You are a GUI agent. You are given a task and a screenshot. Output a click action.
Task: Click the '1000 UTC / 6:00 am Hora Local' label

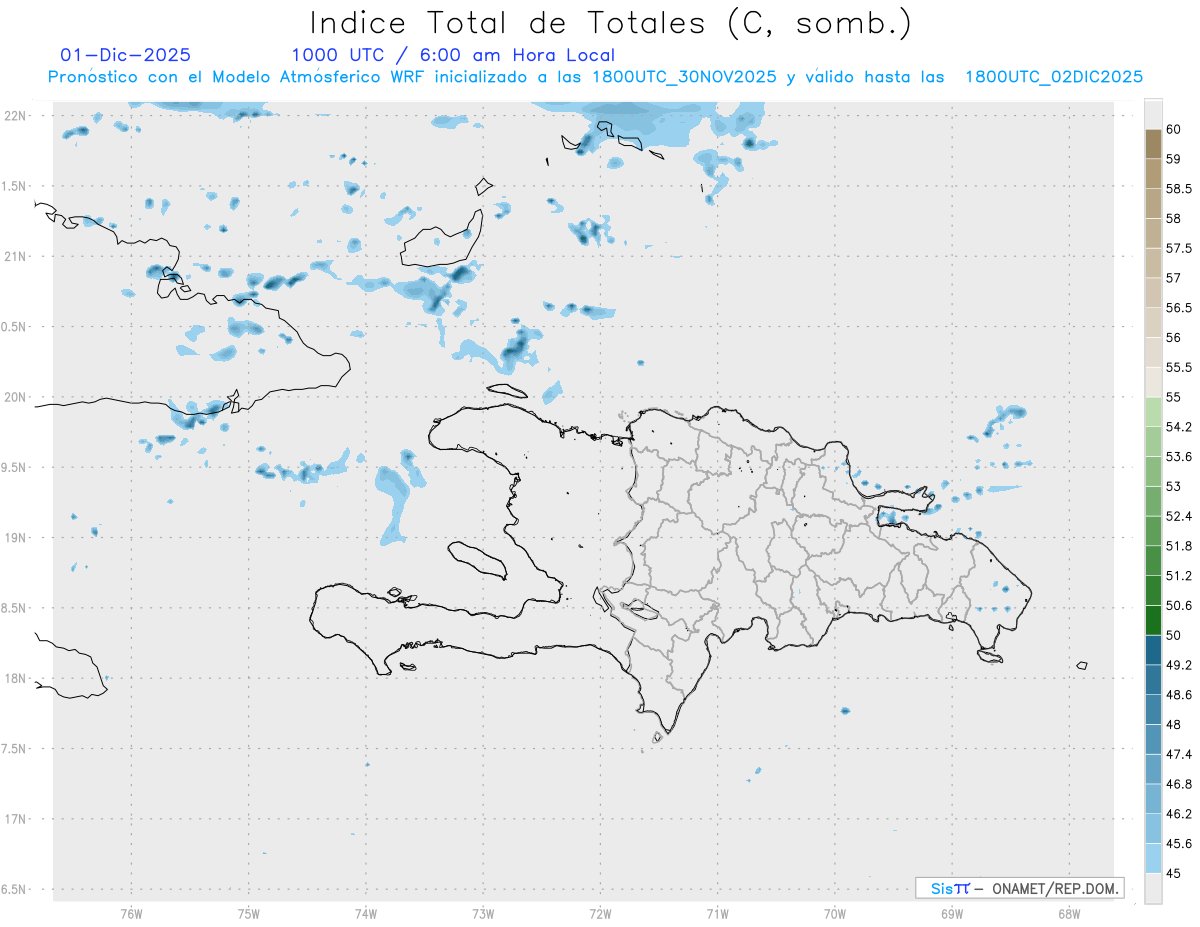coord(453,55)
